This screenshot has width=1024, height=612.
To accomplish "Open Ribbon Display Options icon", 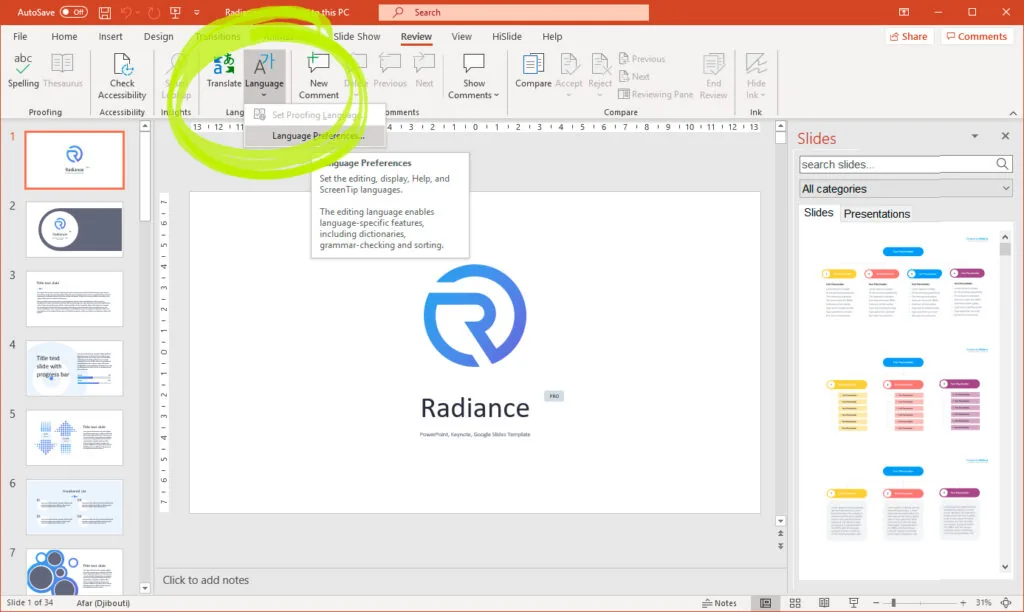I will tap(904, 12).
